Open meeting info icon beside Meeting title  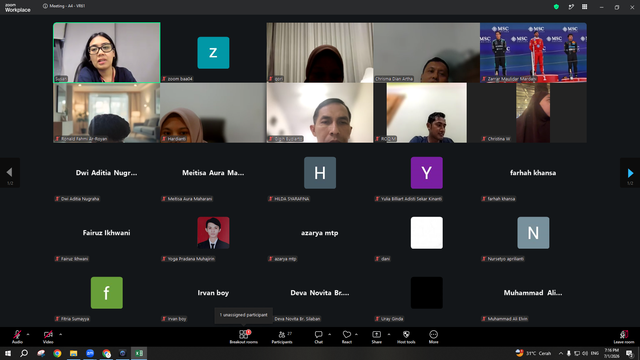(45, 6)
